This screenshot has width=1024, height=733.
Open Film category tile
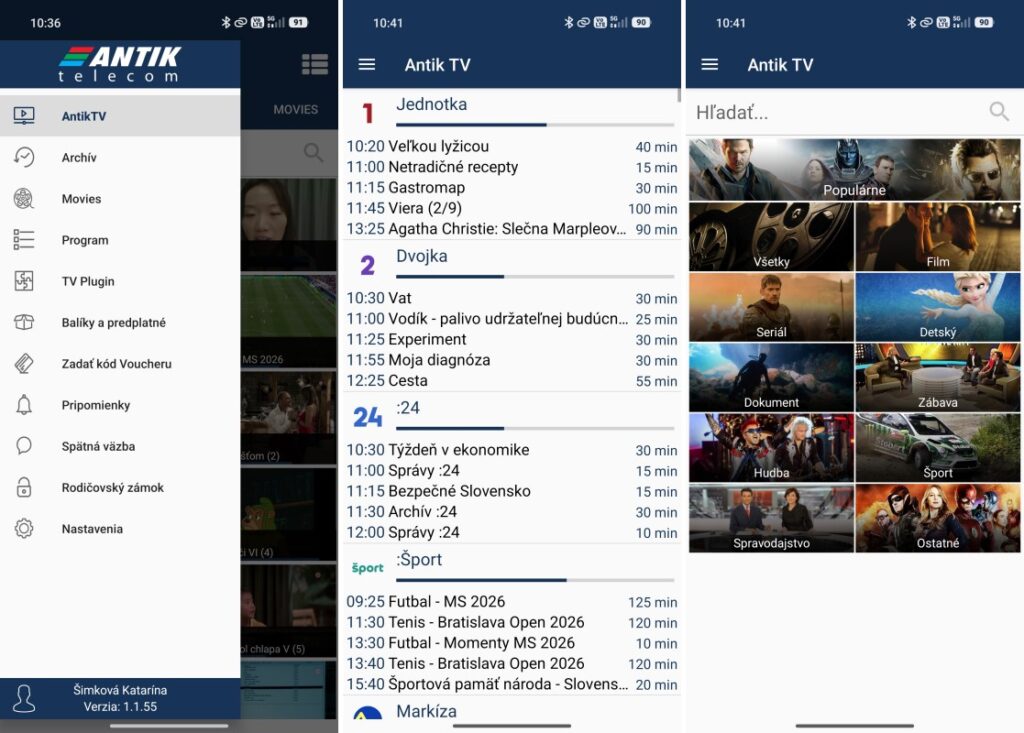938,236
